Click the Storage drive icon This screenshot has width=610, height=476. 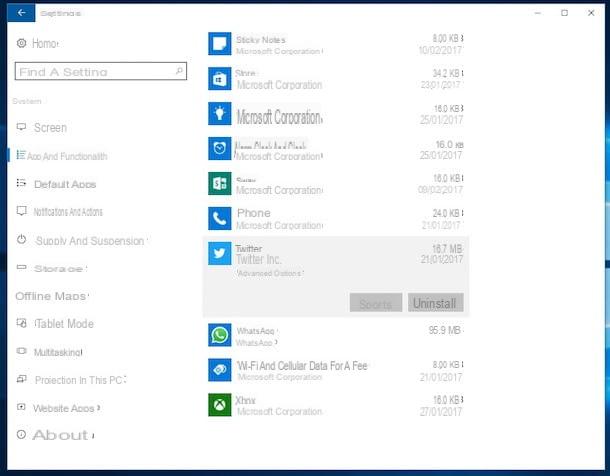coord(21,267)
